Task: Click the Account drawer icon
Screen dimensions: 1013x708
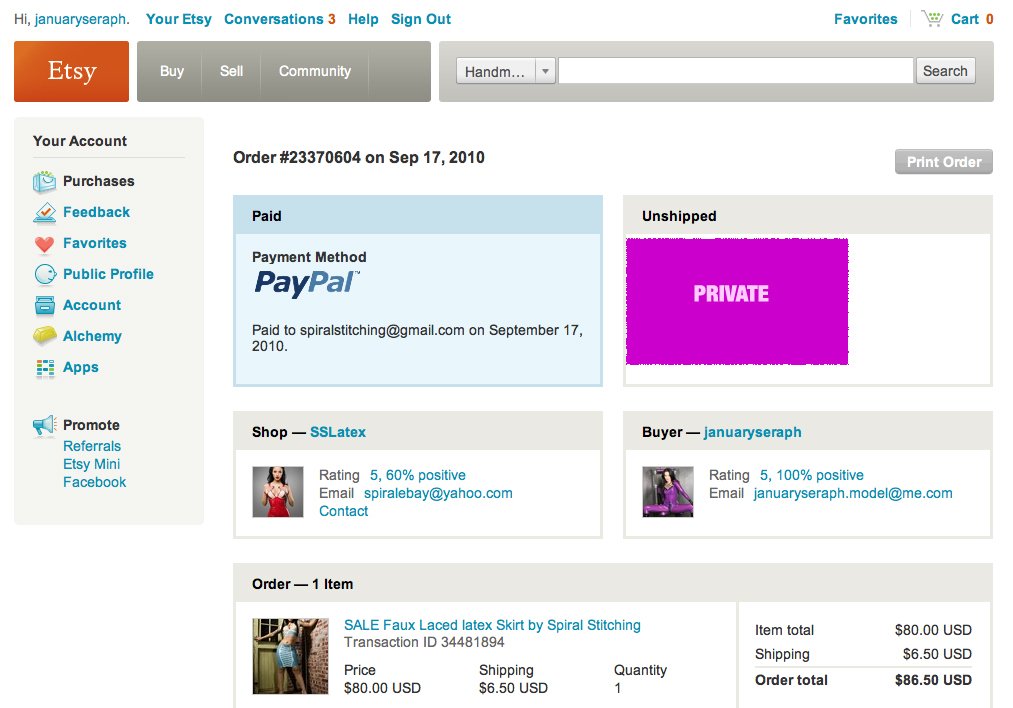Action: coord(45,306)
